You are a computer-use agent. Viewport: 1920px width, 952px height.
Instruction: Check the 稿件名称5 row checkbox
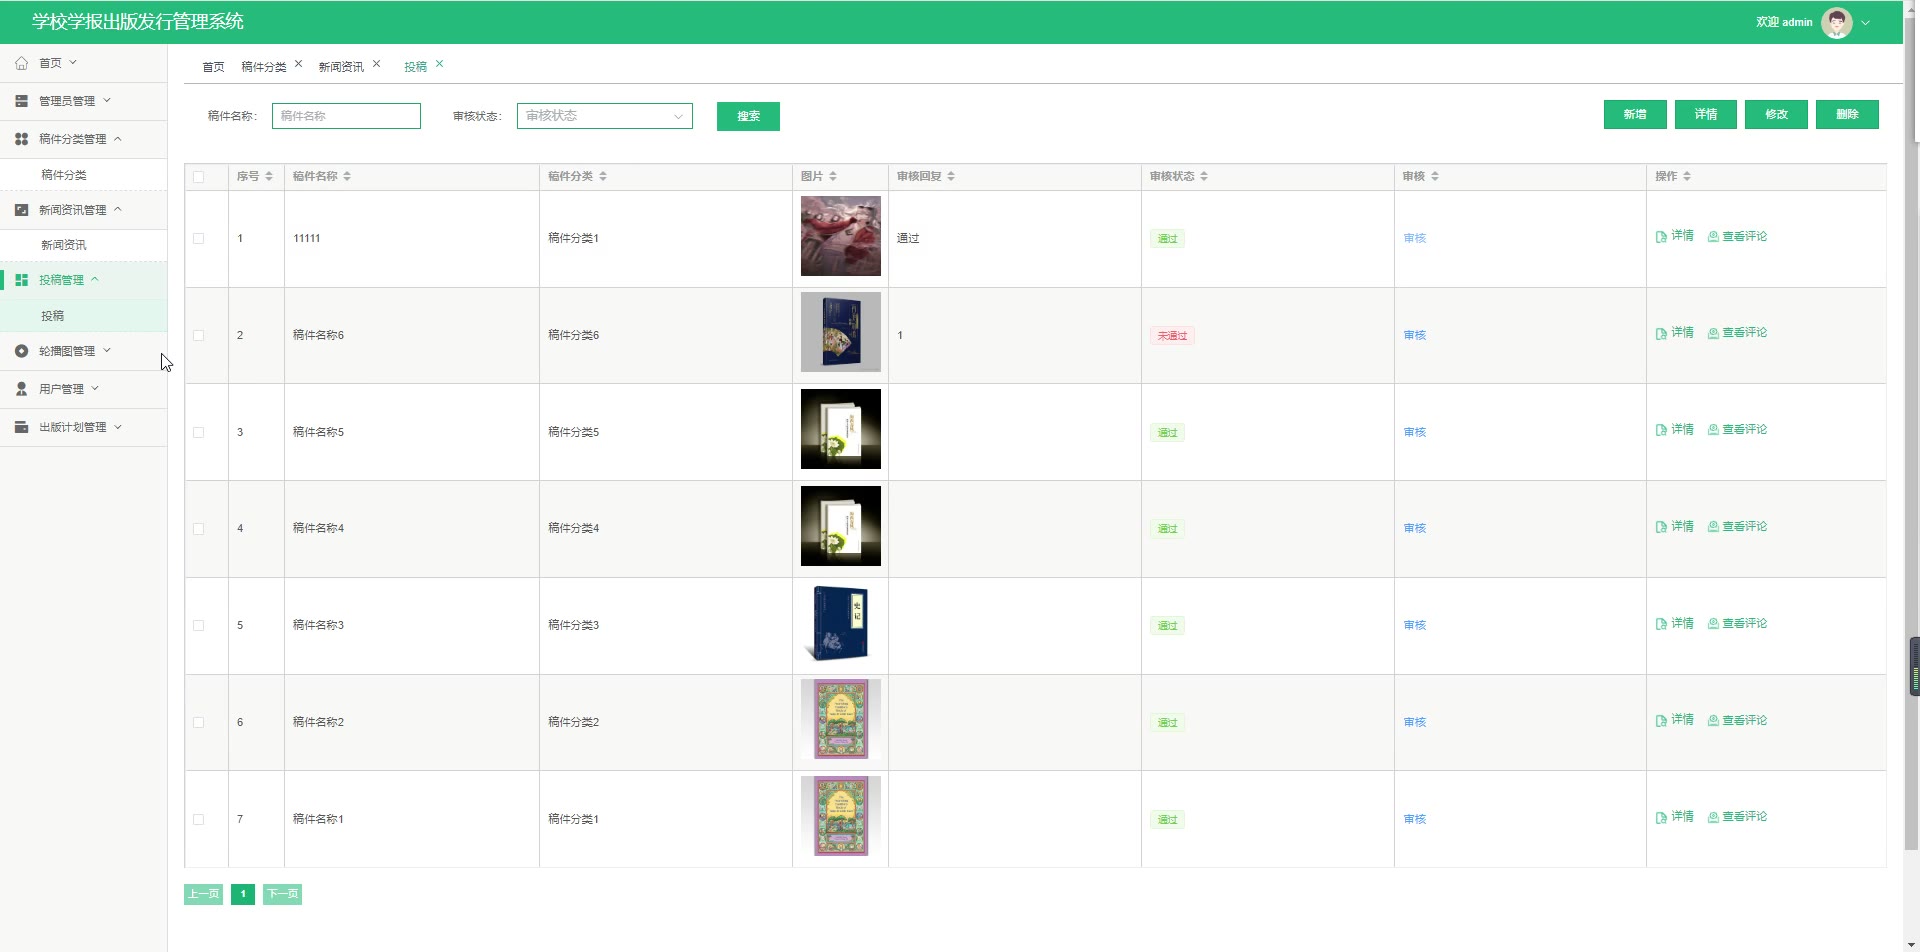198,433
